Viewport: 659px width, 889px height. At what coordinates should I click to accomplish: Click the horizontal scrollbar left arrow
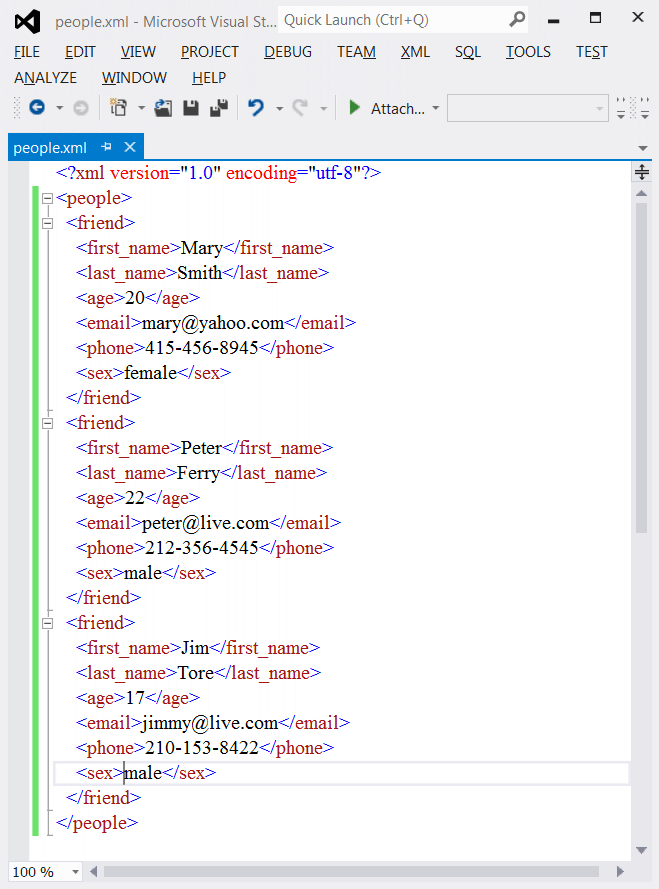pos(94,871)
